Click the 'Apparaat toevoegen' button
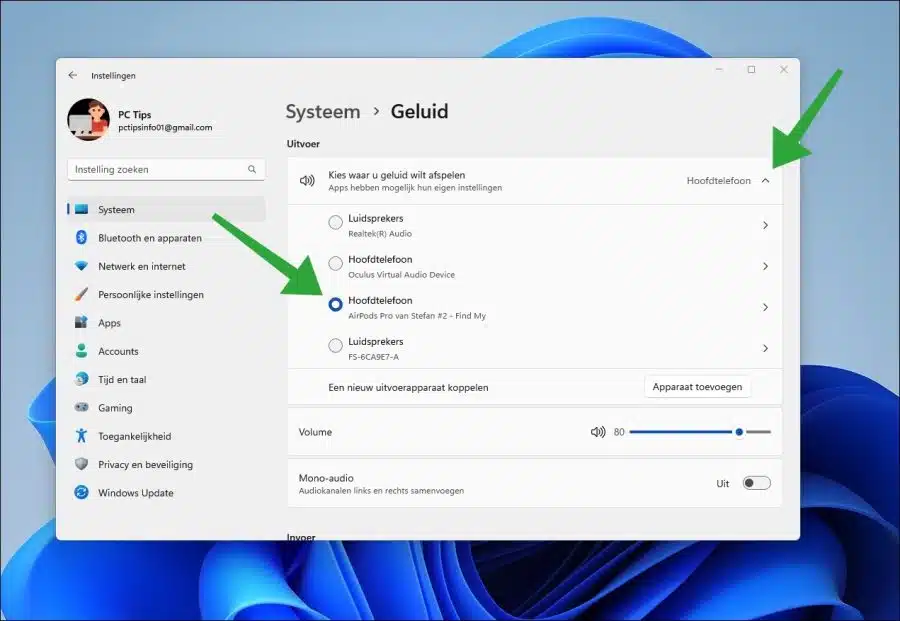 (697, 387)
